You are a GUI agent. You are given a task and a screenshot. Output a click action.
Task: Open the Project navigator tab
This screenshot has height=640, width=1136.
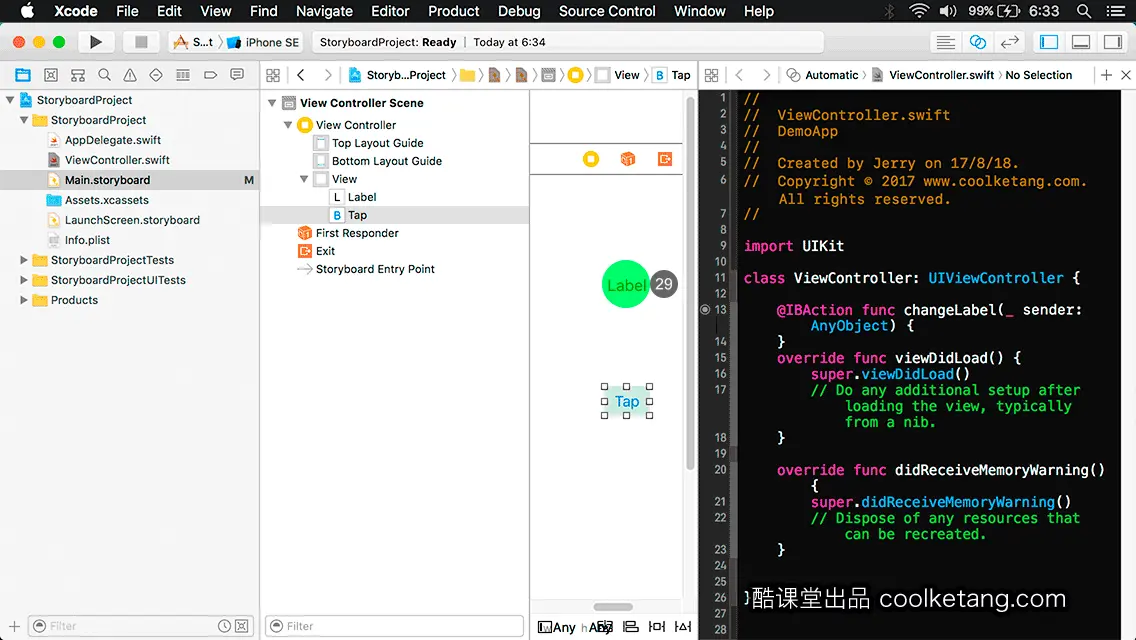(23, 75)
